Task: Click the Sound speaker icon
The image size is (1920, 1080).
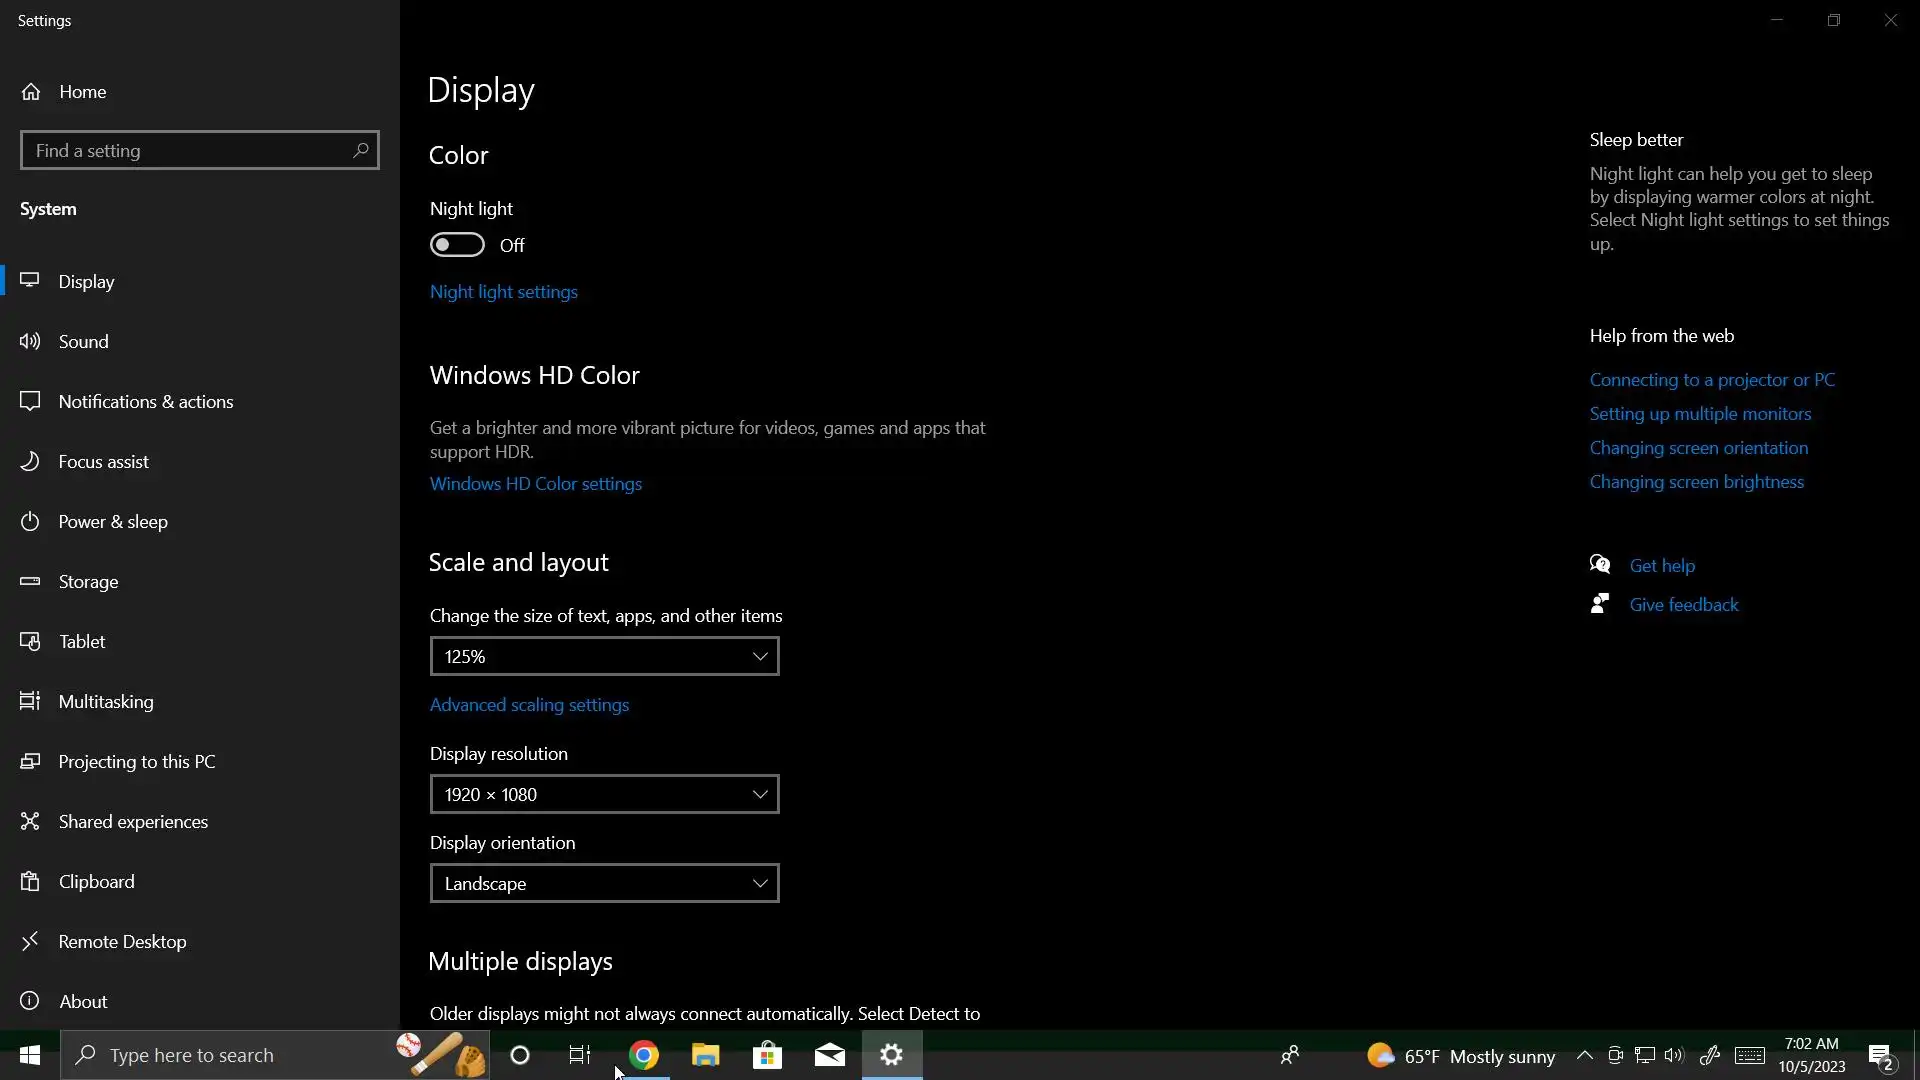Action: click(31, 342)
